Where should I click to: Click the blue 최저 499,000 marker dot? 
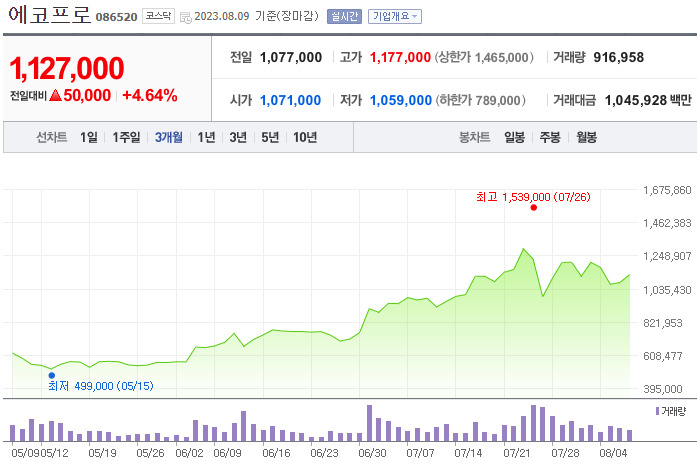coord(52,375)
